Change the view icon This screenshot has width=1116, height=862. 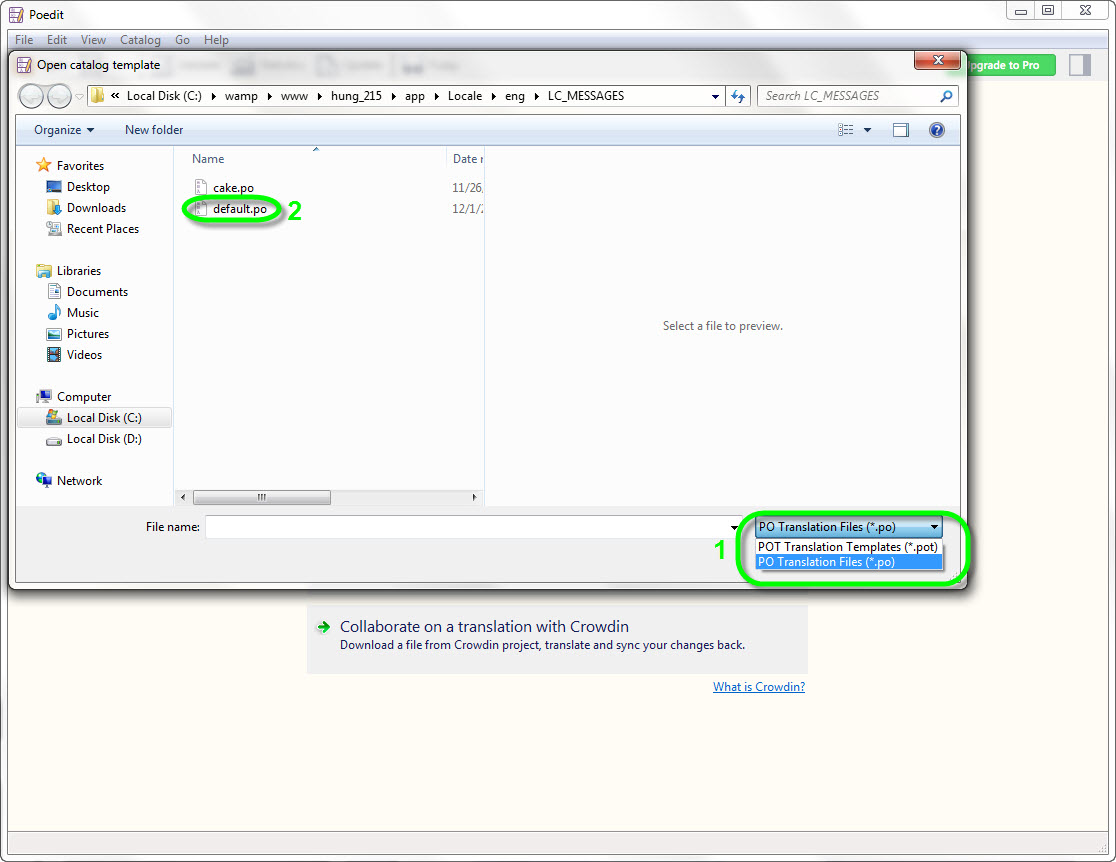click(846, 130)
